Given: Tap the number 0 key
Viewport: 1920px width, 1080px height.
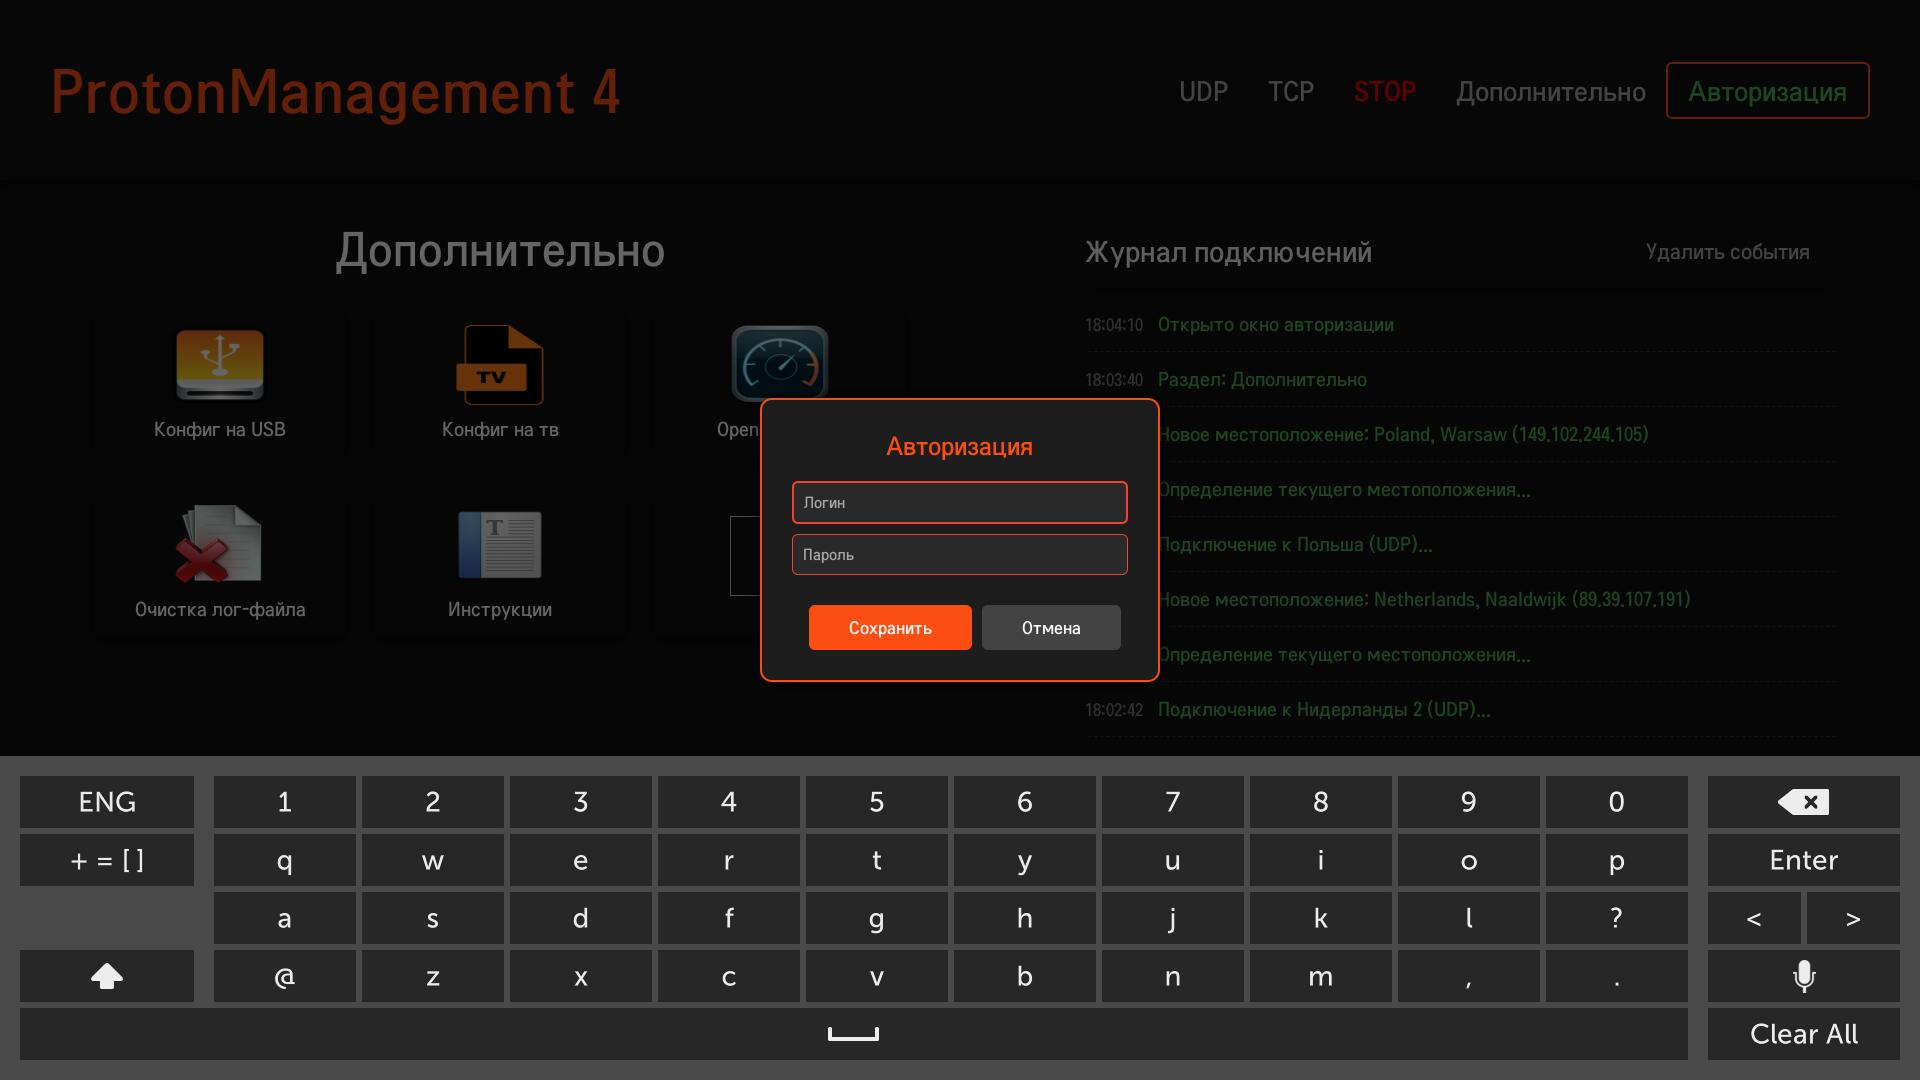Looking at the screenshot, I should [x=1617, y=802].
